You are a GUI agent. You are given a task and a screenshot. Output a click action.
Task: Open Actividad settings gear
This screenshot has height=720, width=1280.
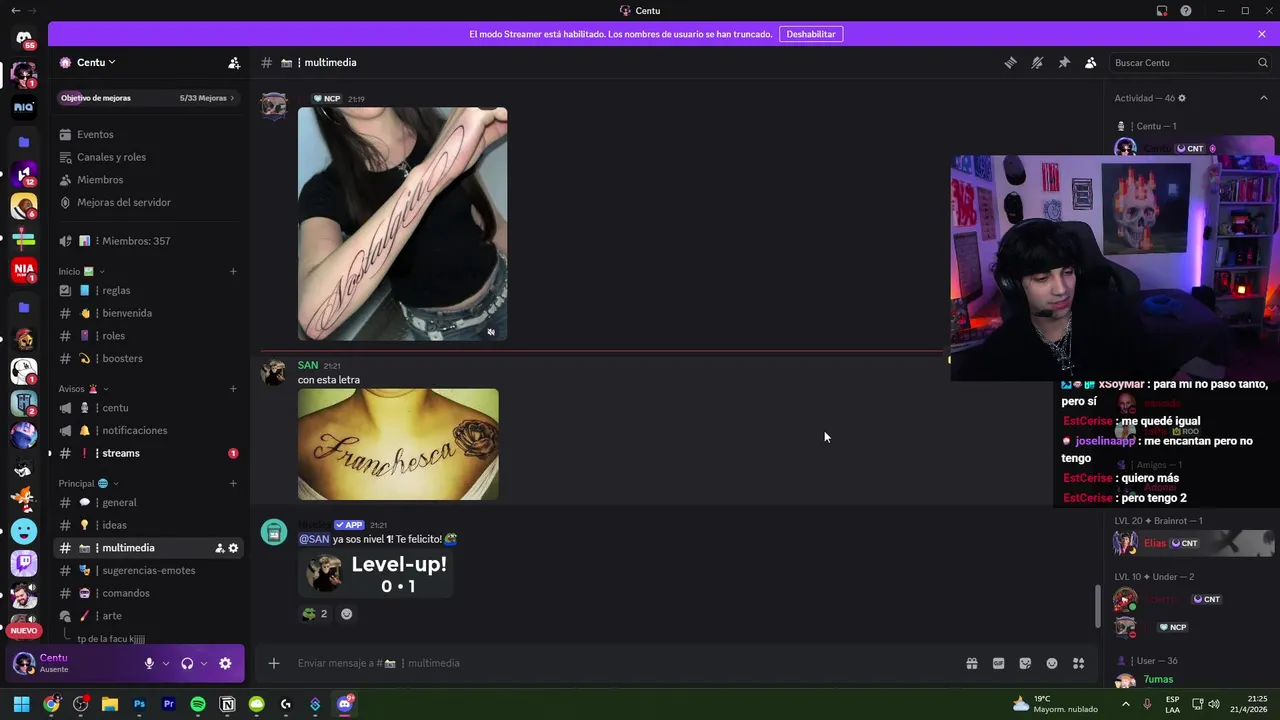tap(1182, 98)
